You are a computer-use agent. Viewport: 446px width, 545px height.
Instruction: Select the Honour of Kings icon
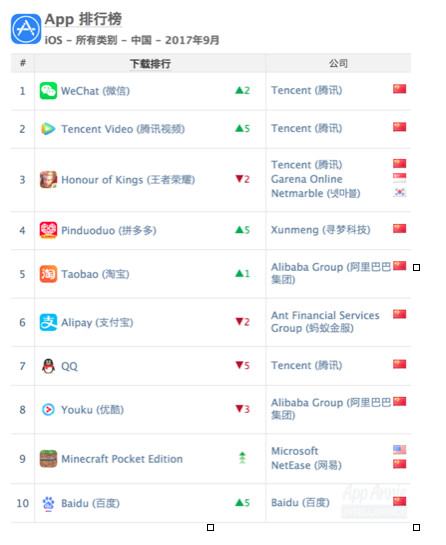pyautogui.click(x=48, y=180)
